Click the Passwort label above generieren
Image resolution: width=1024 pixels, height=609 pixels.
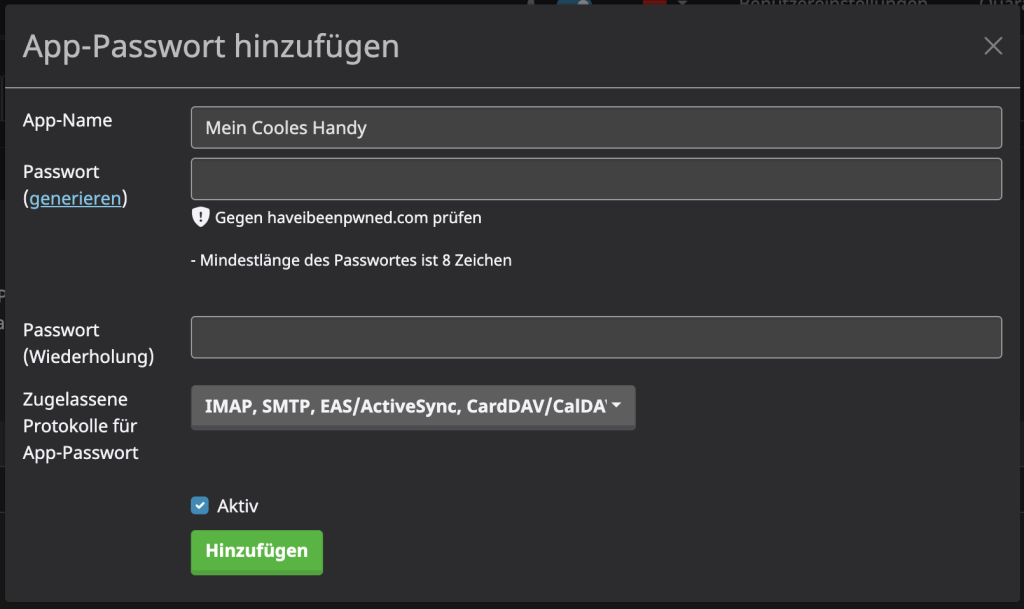(61, 172)
